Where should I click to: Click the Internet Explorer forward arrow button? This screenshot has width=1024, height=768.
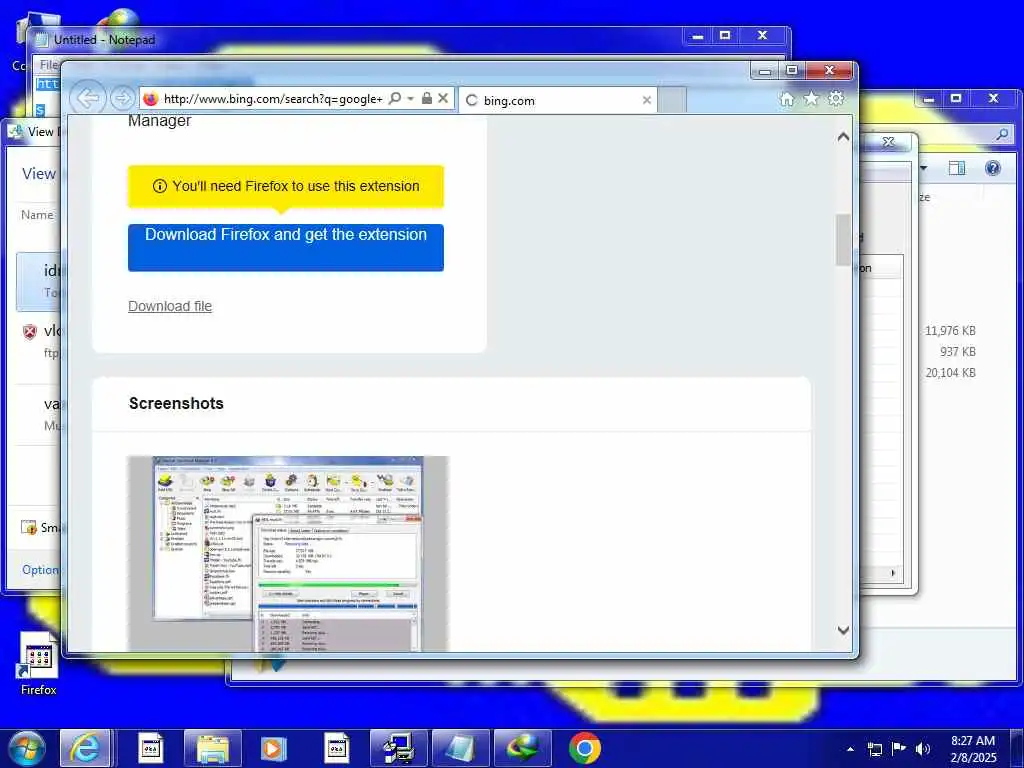[x=121, y=99]
